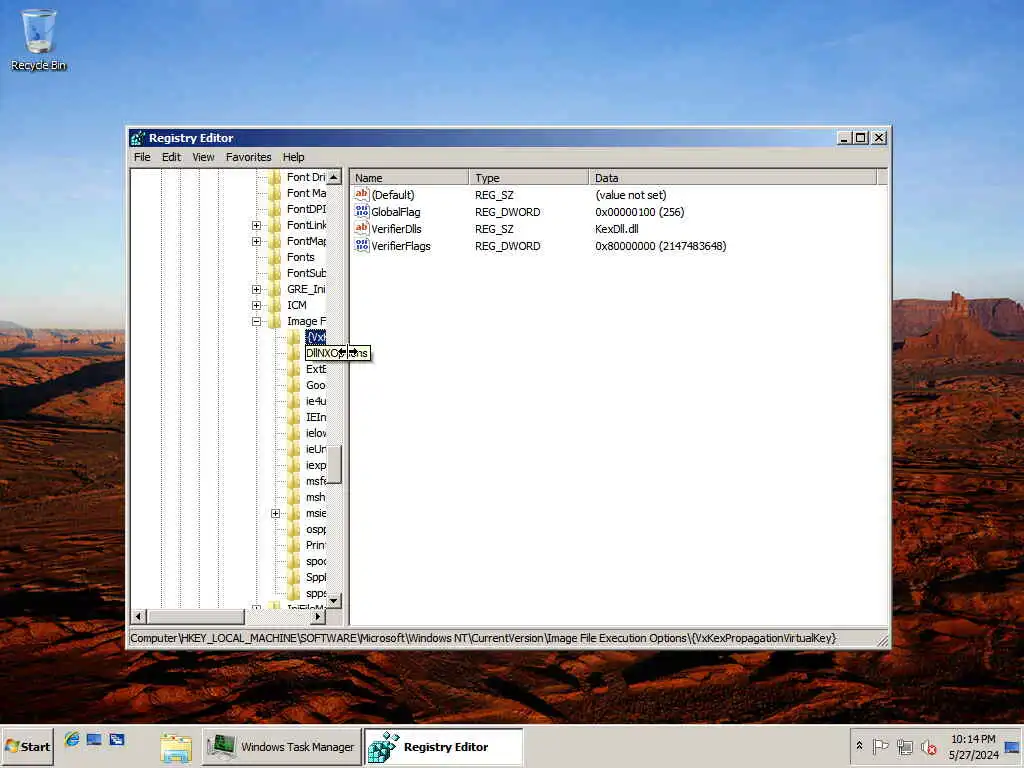Select the msh subkey in tree
The width and height of the screenshot is (1024, 768).
(x=315, y=497)
